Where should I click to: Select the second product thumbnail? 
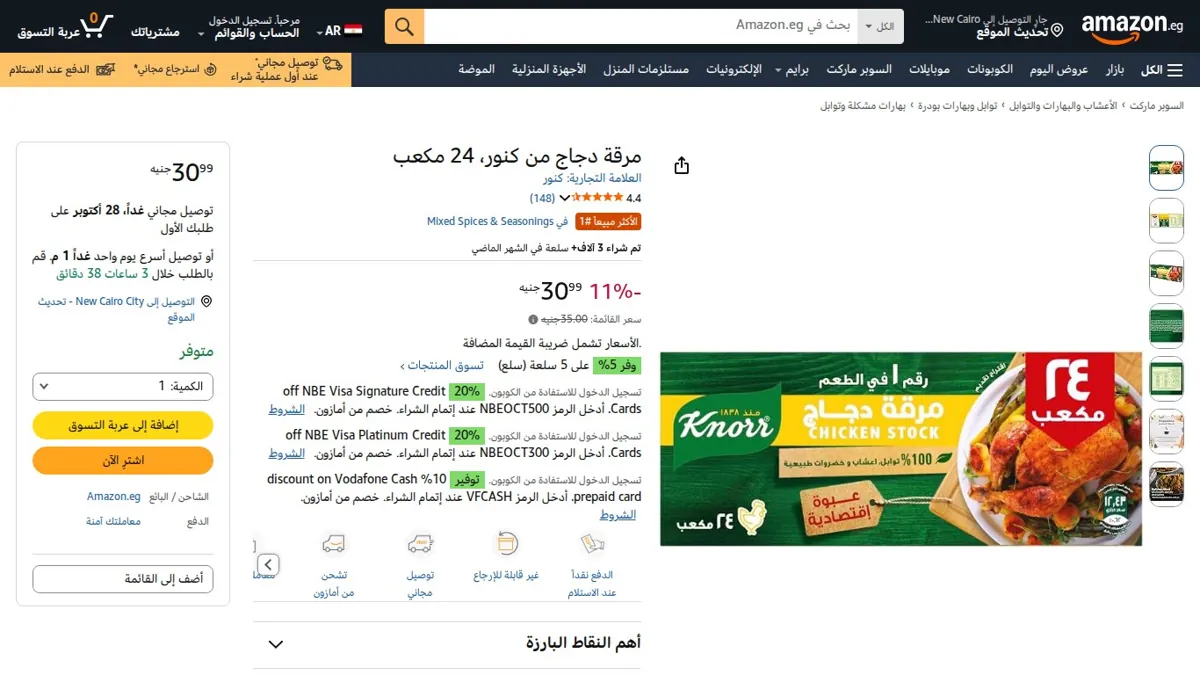tap(1166, 220)
